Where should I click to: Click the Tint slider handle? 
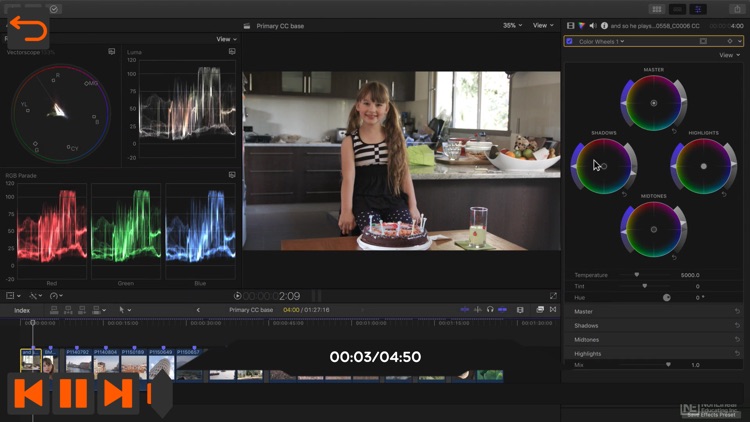(x=645, y=286)
